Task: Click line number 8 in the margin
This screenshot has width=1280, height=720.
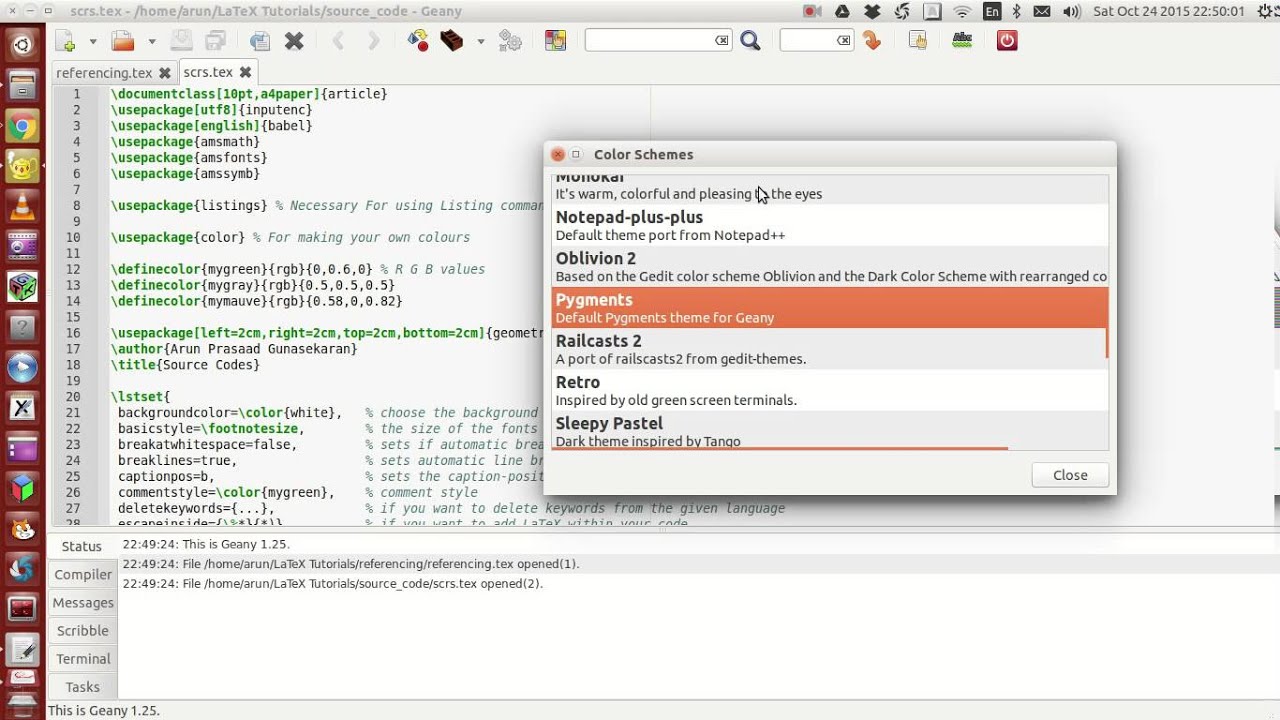Action: pos(76,205)
